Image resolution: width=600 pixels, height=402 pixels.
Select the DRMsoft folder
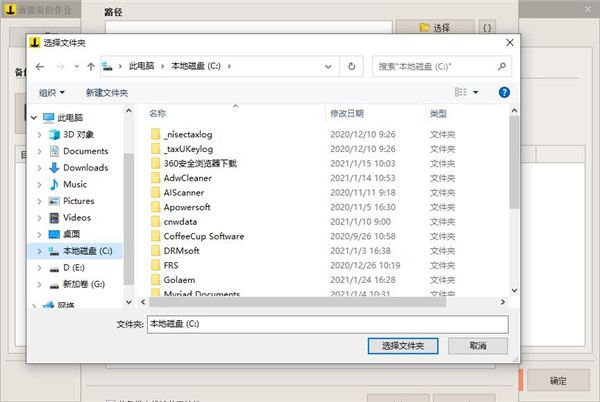tap(181, 251)
